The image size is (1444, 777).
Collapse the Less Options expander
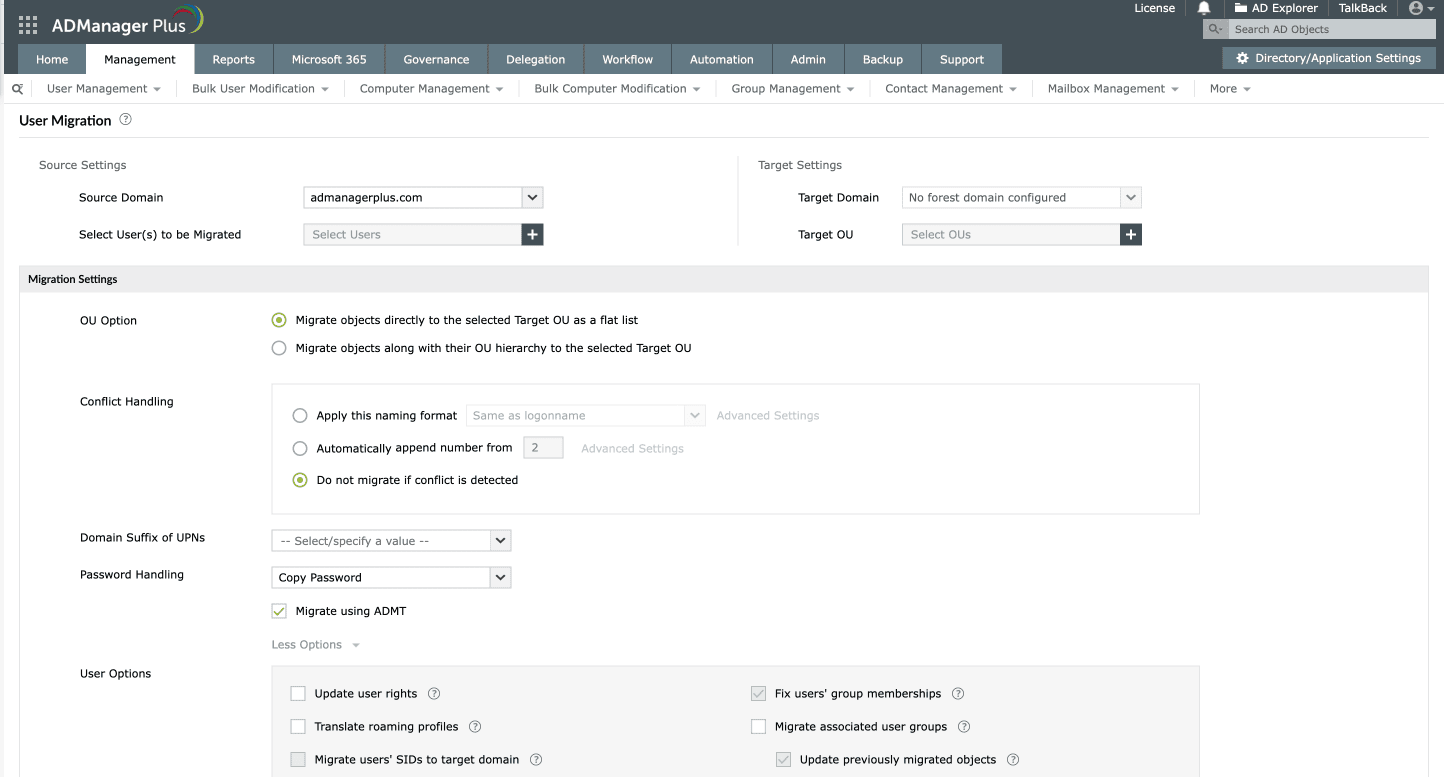316,645
